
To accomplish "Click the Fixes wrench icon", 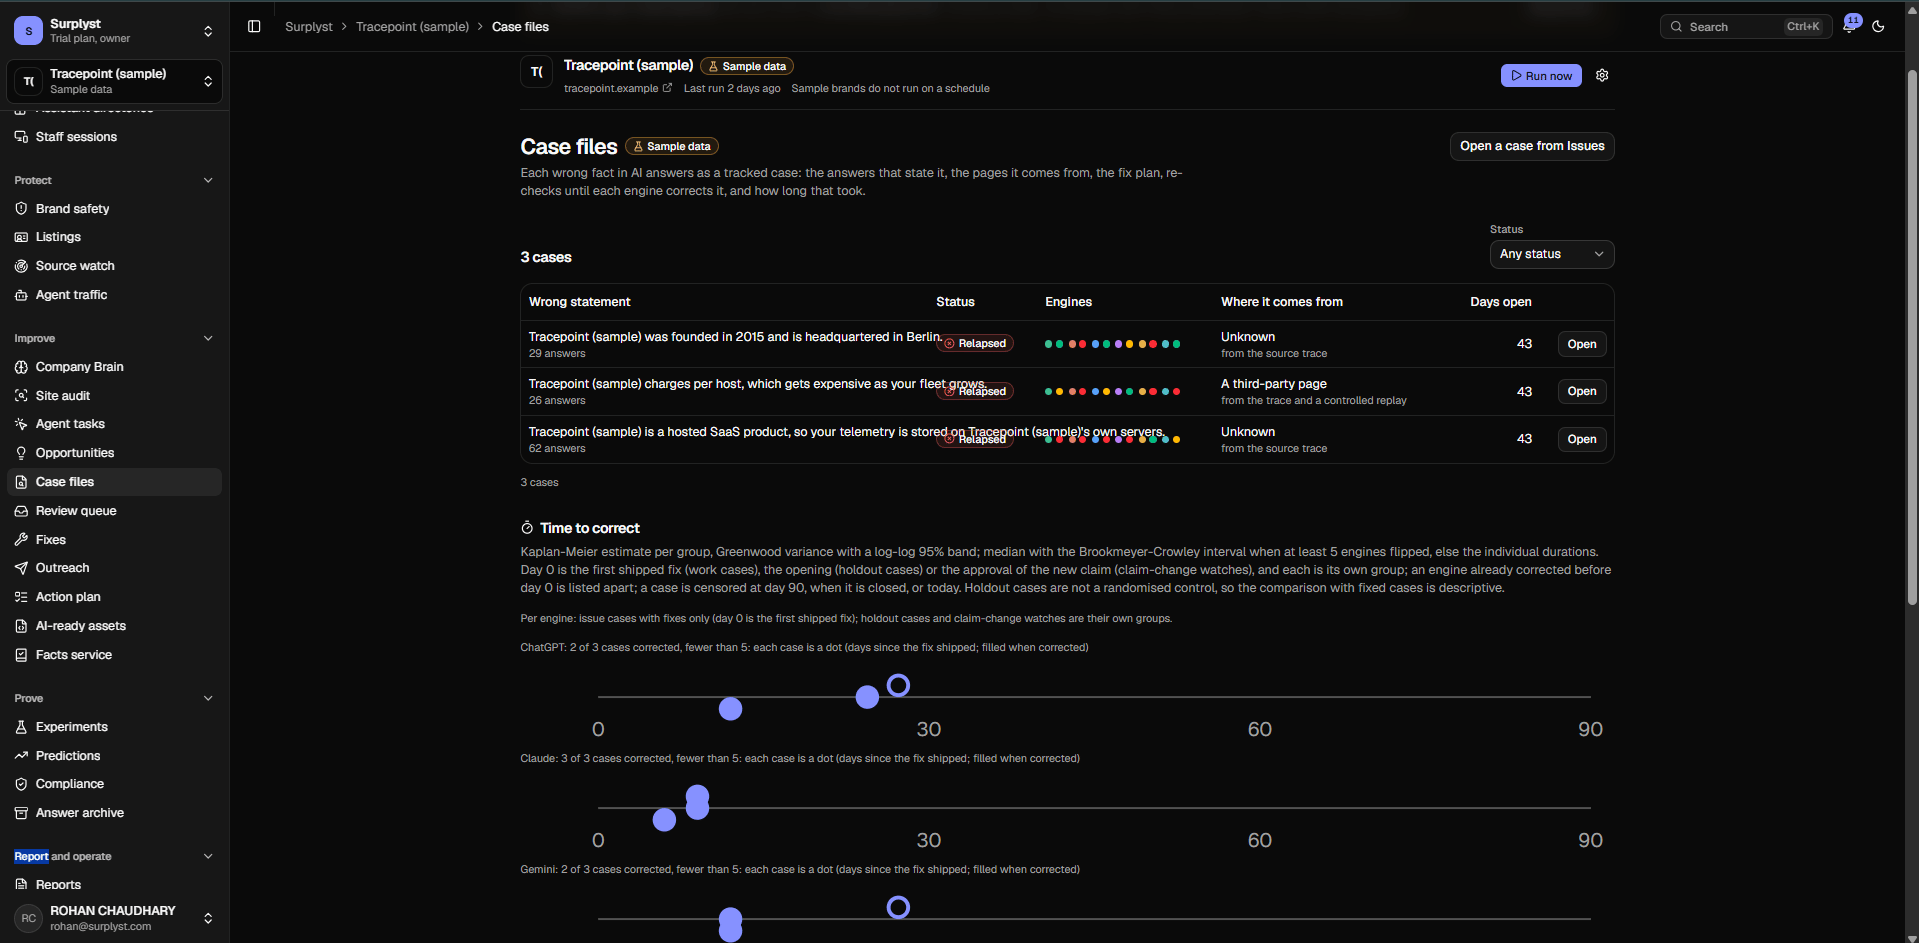I will (x=21, y=540).
